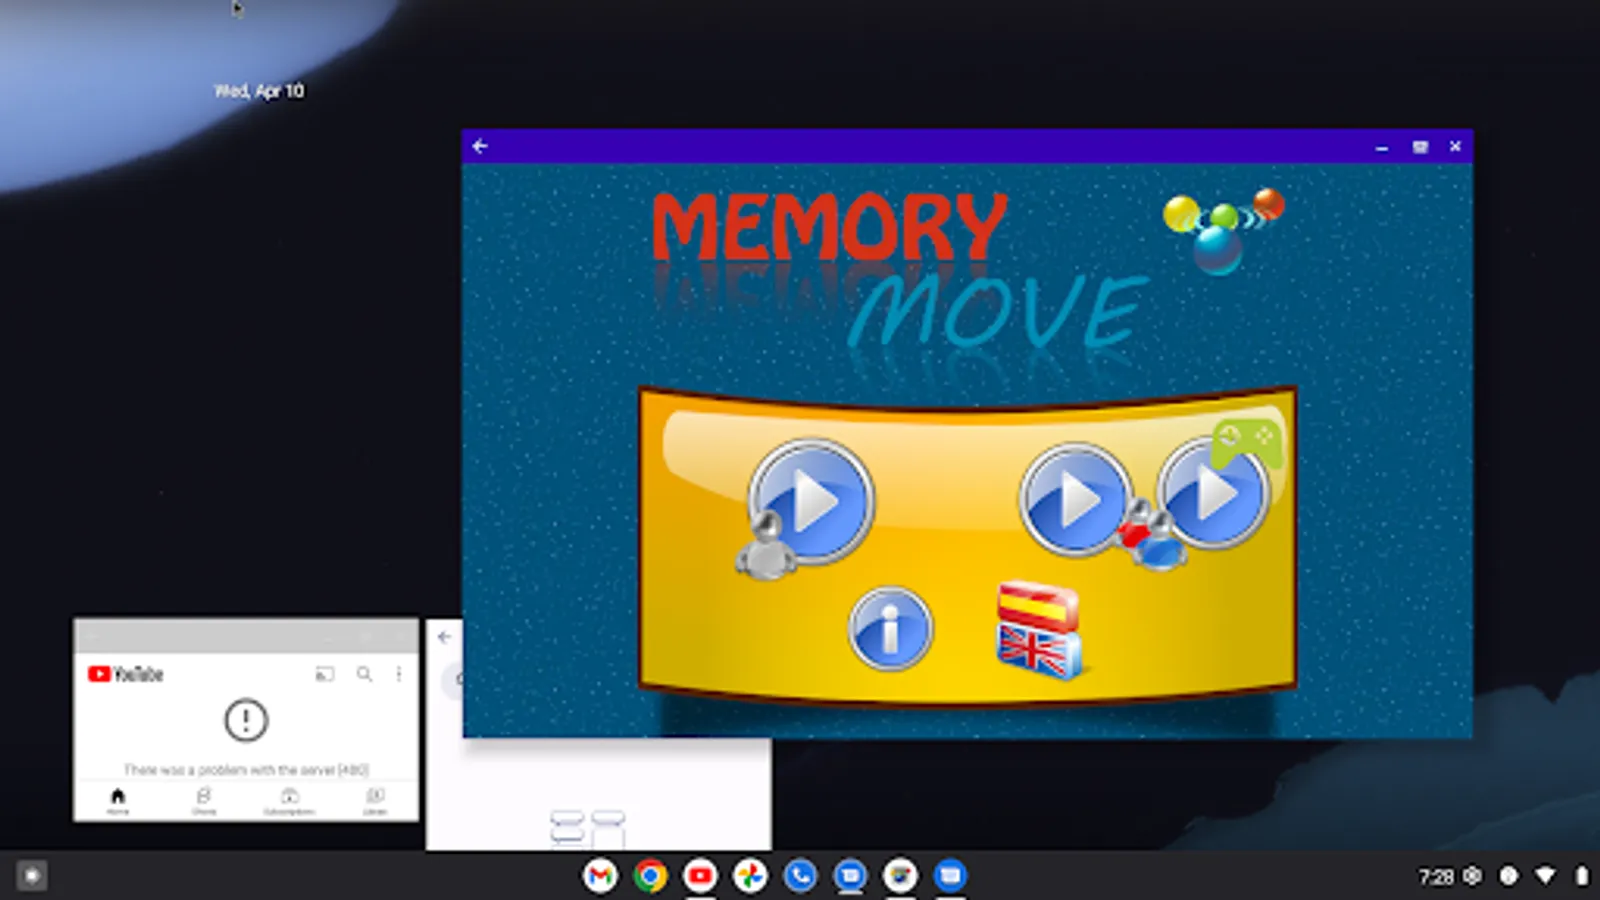Open the Phone app from the shelf
The width and height of the screenshot is (1600, 900).
798,877
